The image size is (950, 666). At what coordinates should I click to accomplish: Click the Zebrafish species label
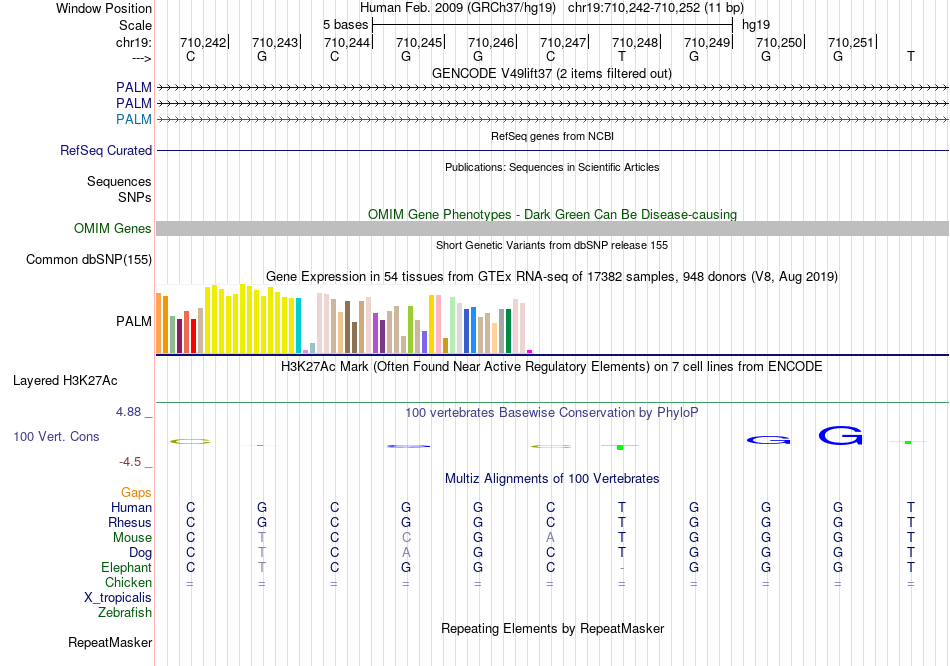125,613
